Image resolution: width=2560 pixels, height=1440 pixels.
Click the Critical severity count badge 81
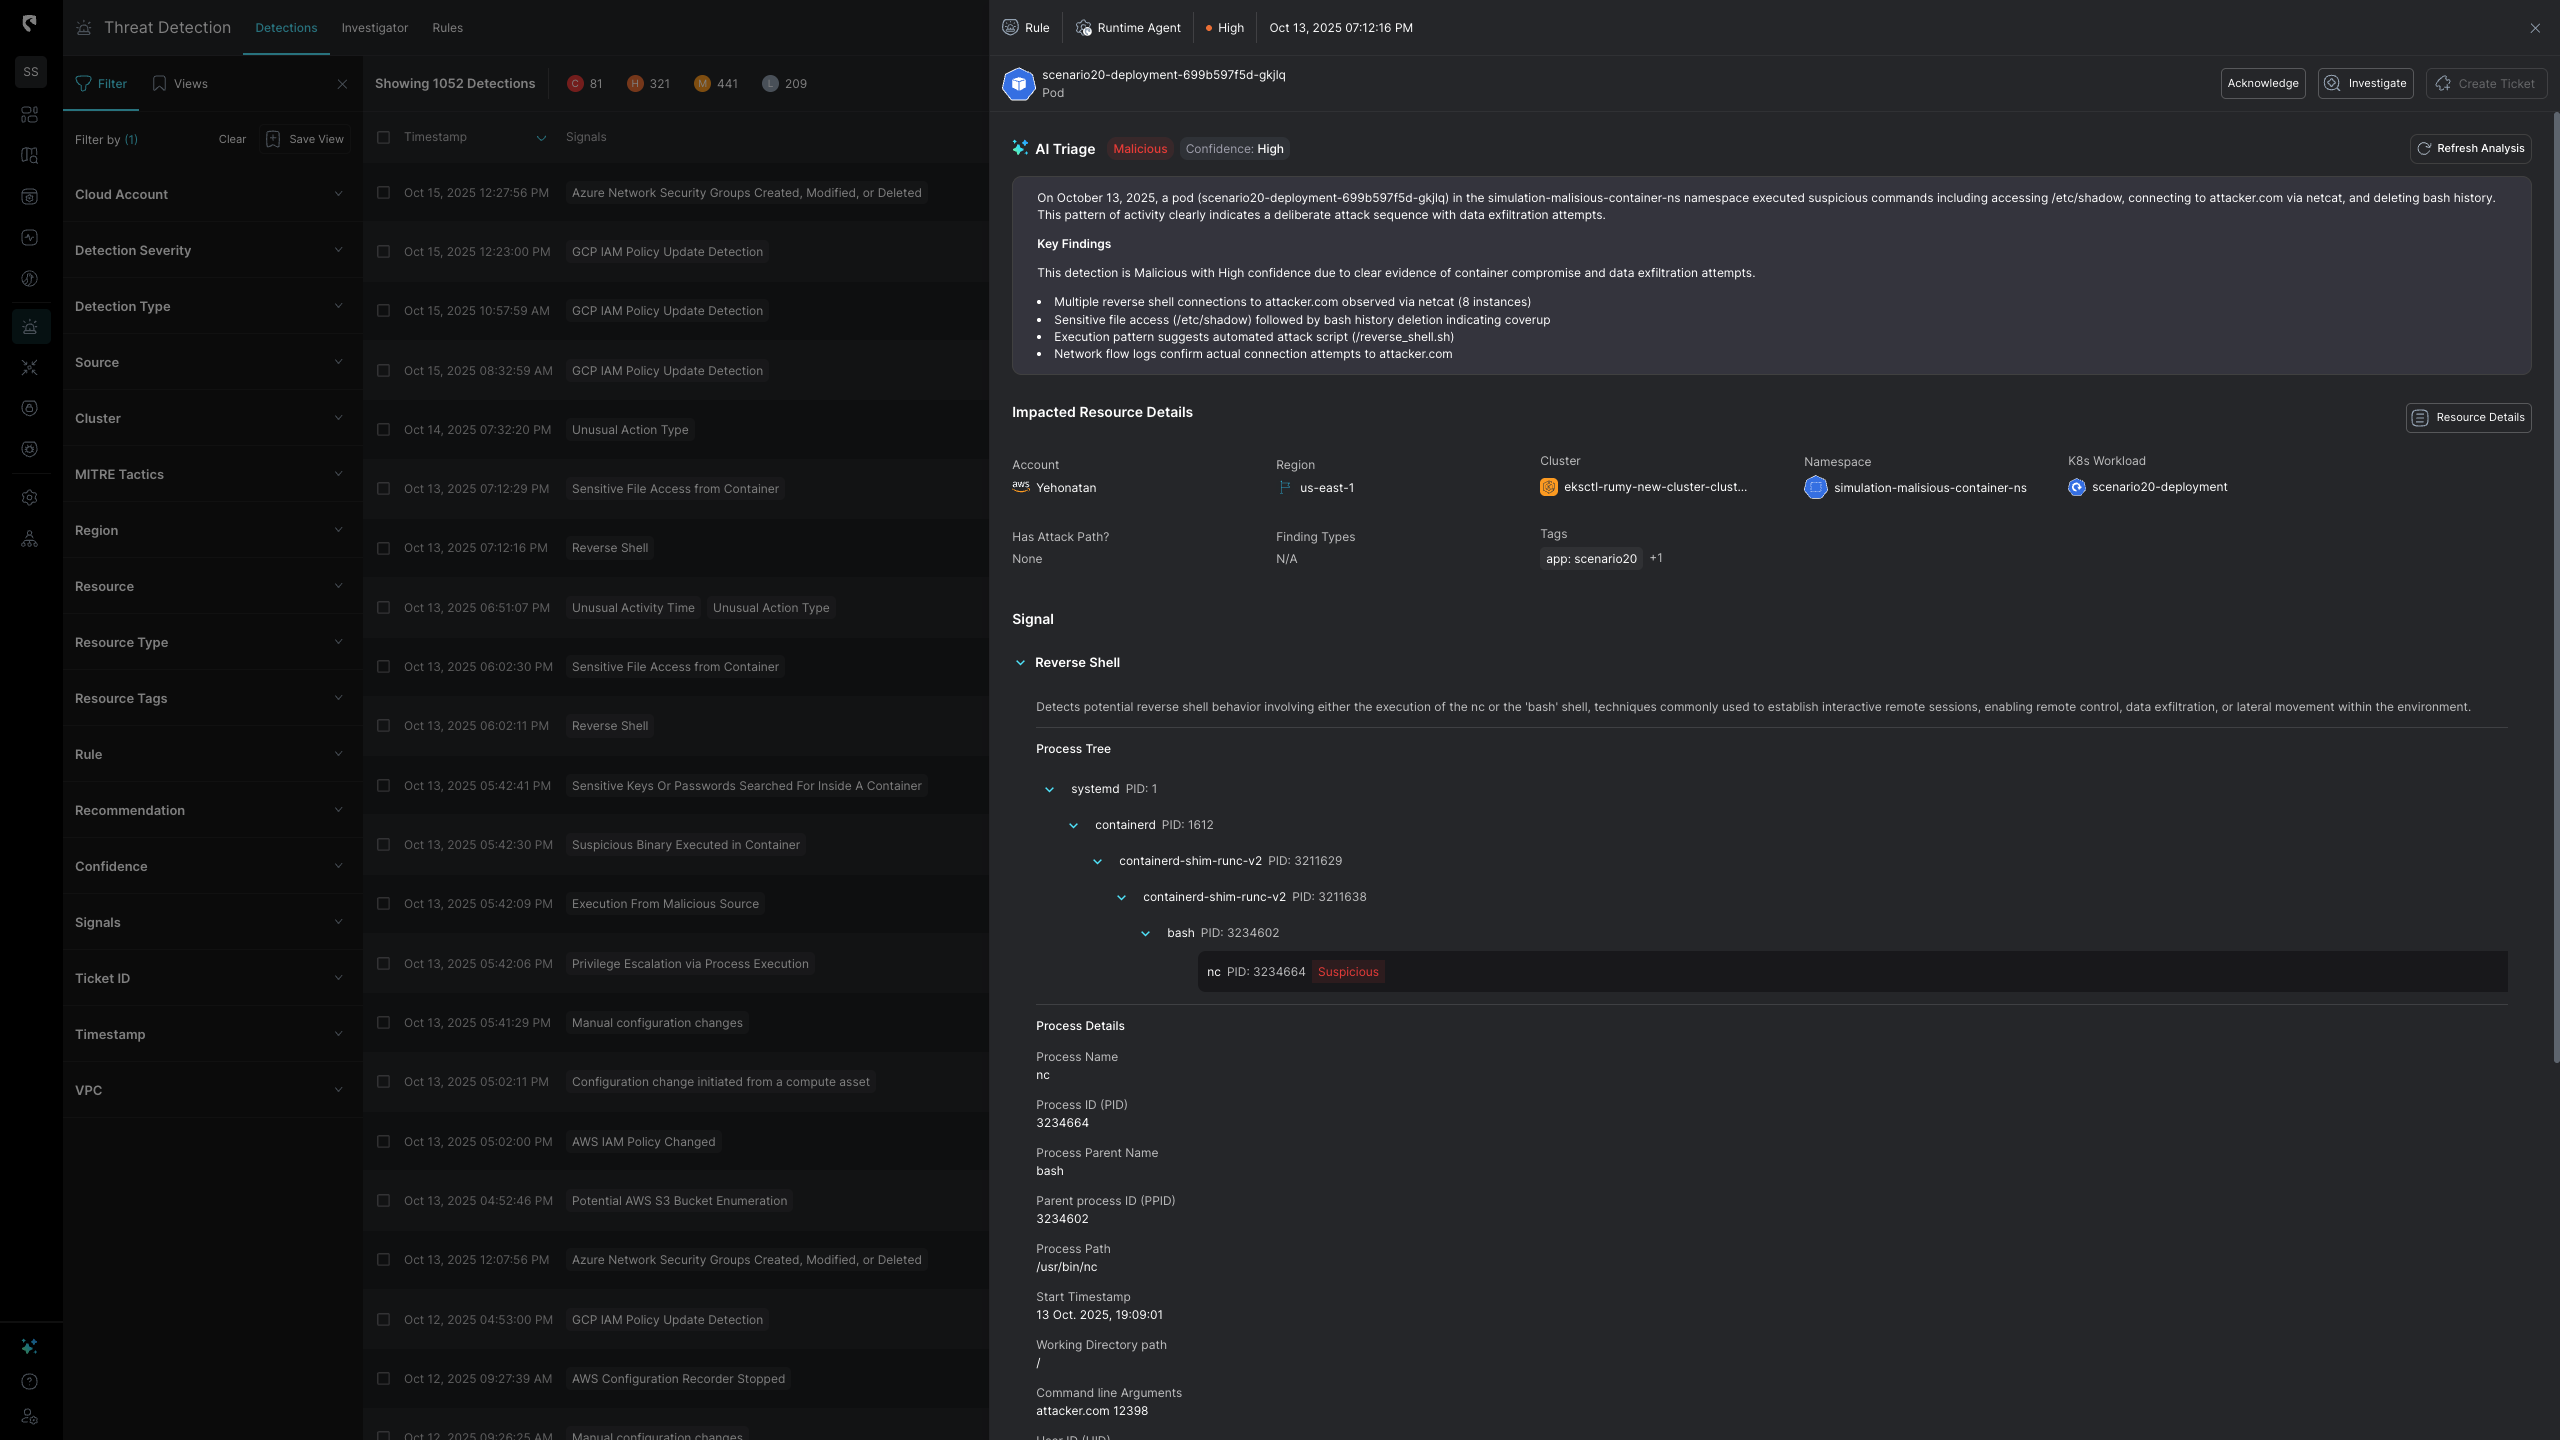click(x=585, y=84)
